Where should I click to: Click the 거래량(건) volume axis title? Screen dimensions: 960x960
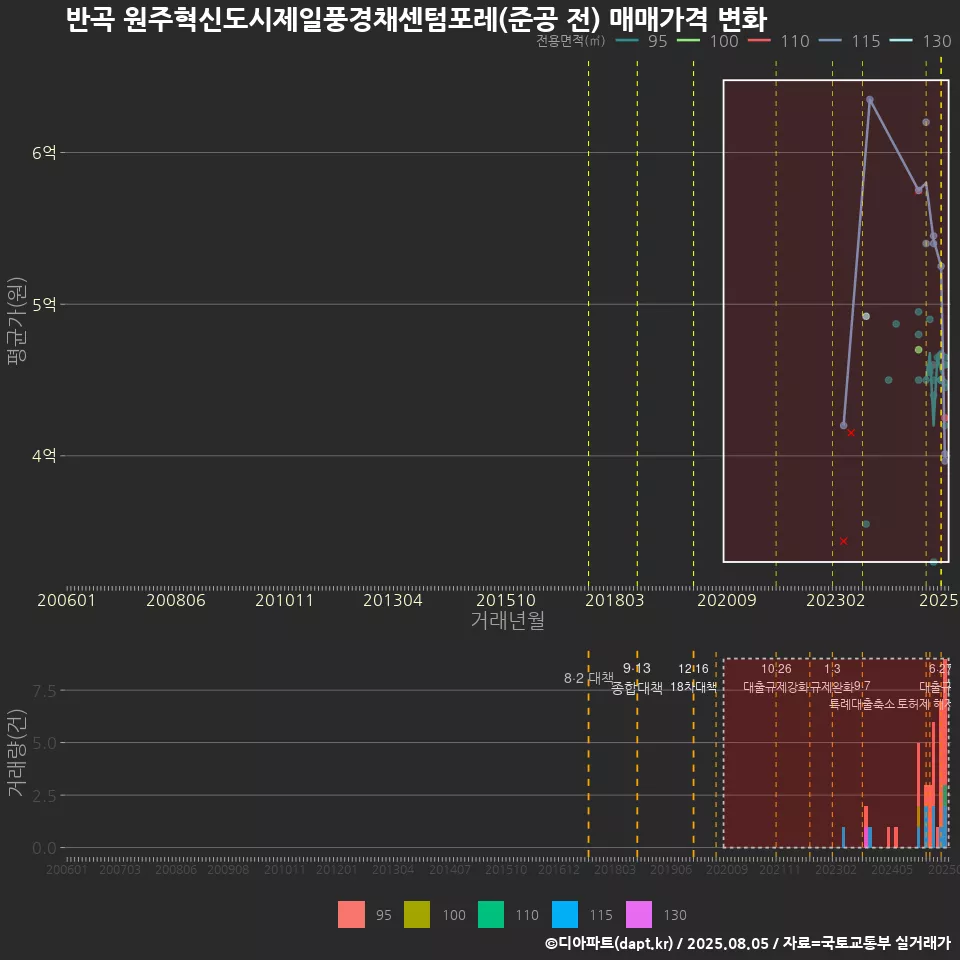coord(17,752)
